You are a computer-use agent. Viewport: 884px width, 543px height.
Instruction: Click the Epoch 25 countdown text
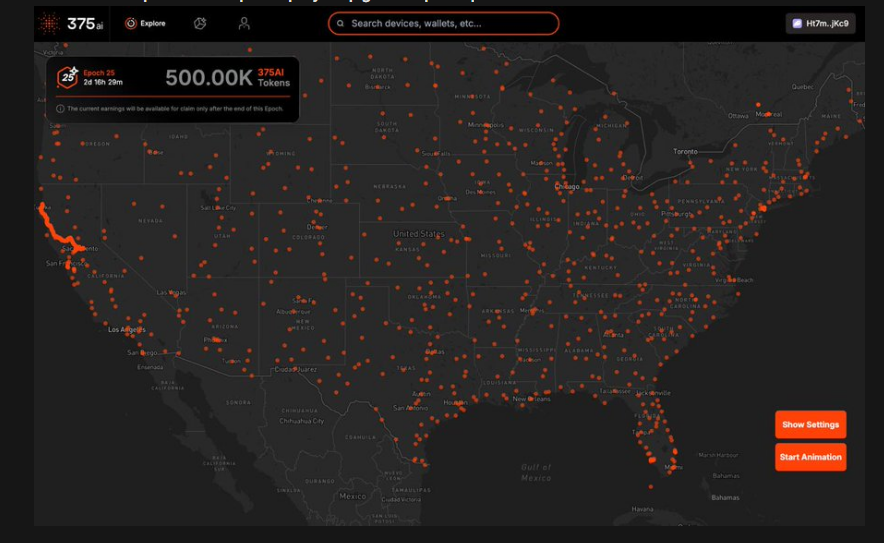104,82
